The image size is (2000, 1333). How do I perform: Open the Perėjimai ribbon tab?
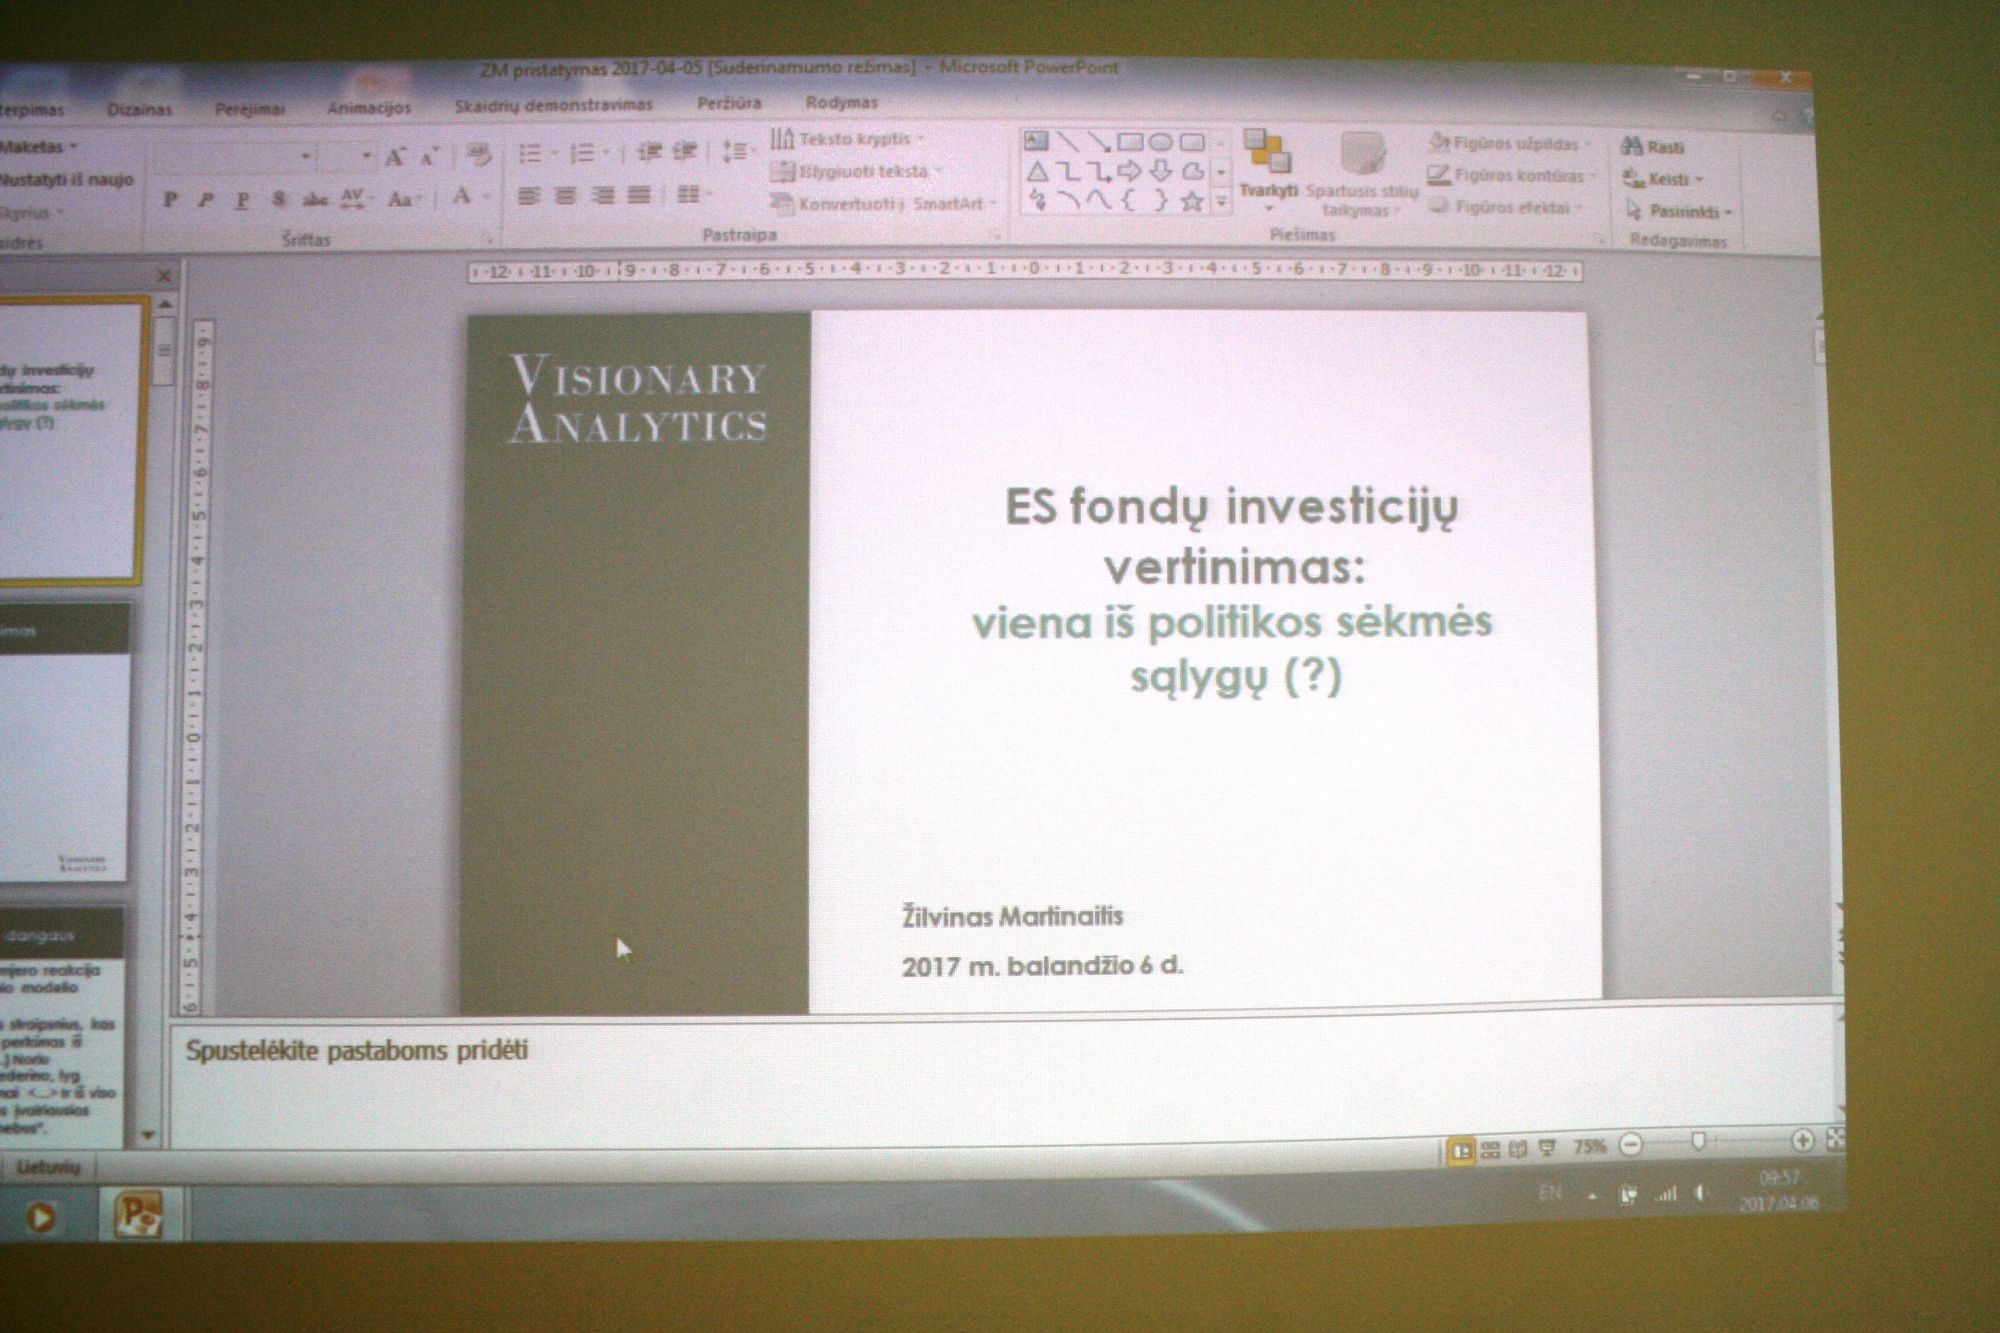(x=250, y=108)
